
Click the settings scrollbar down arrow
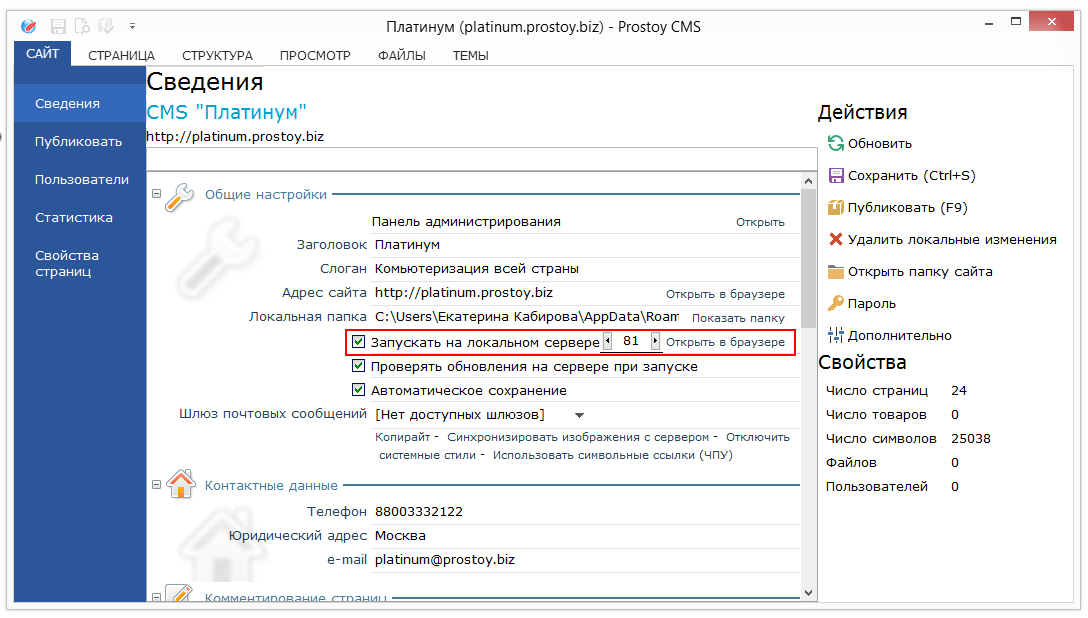click(808, 593)
